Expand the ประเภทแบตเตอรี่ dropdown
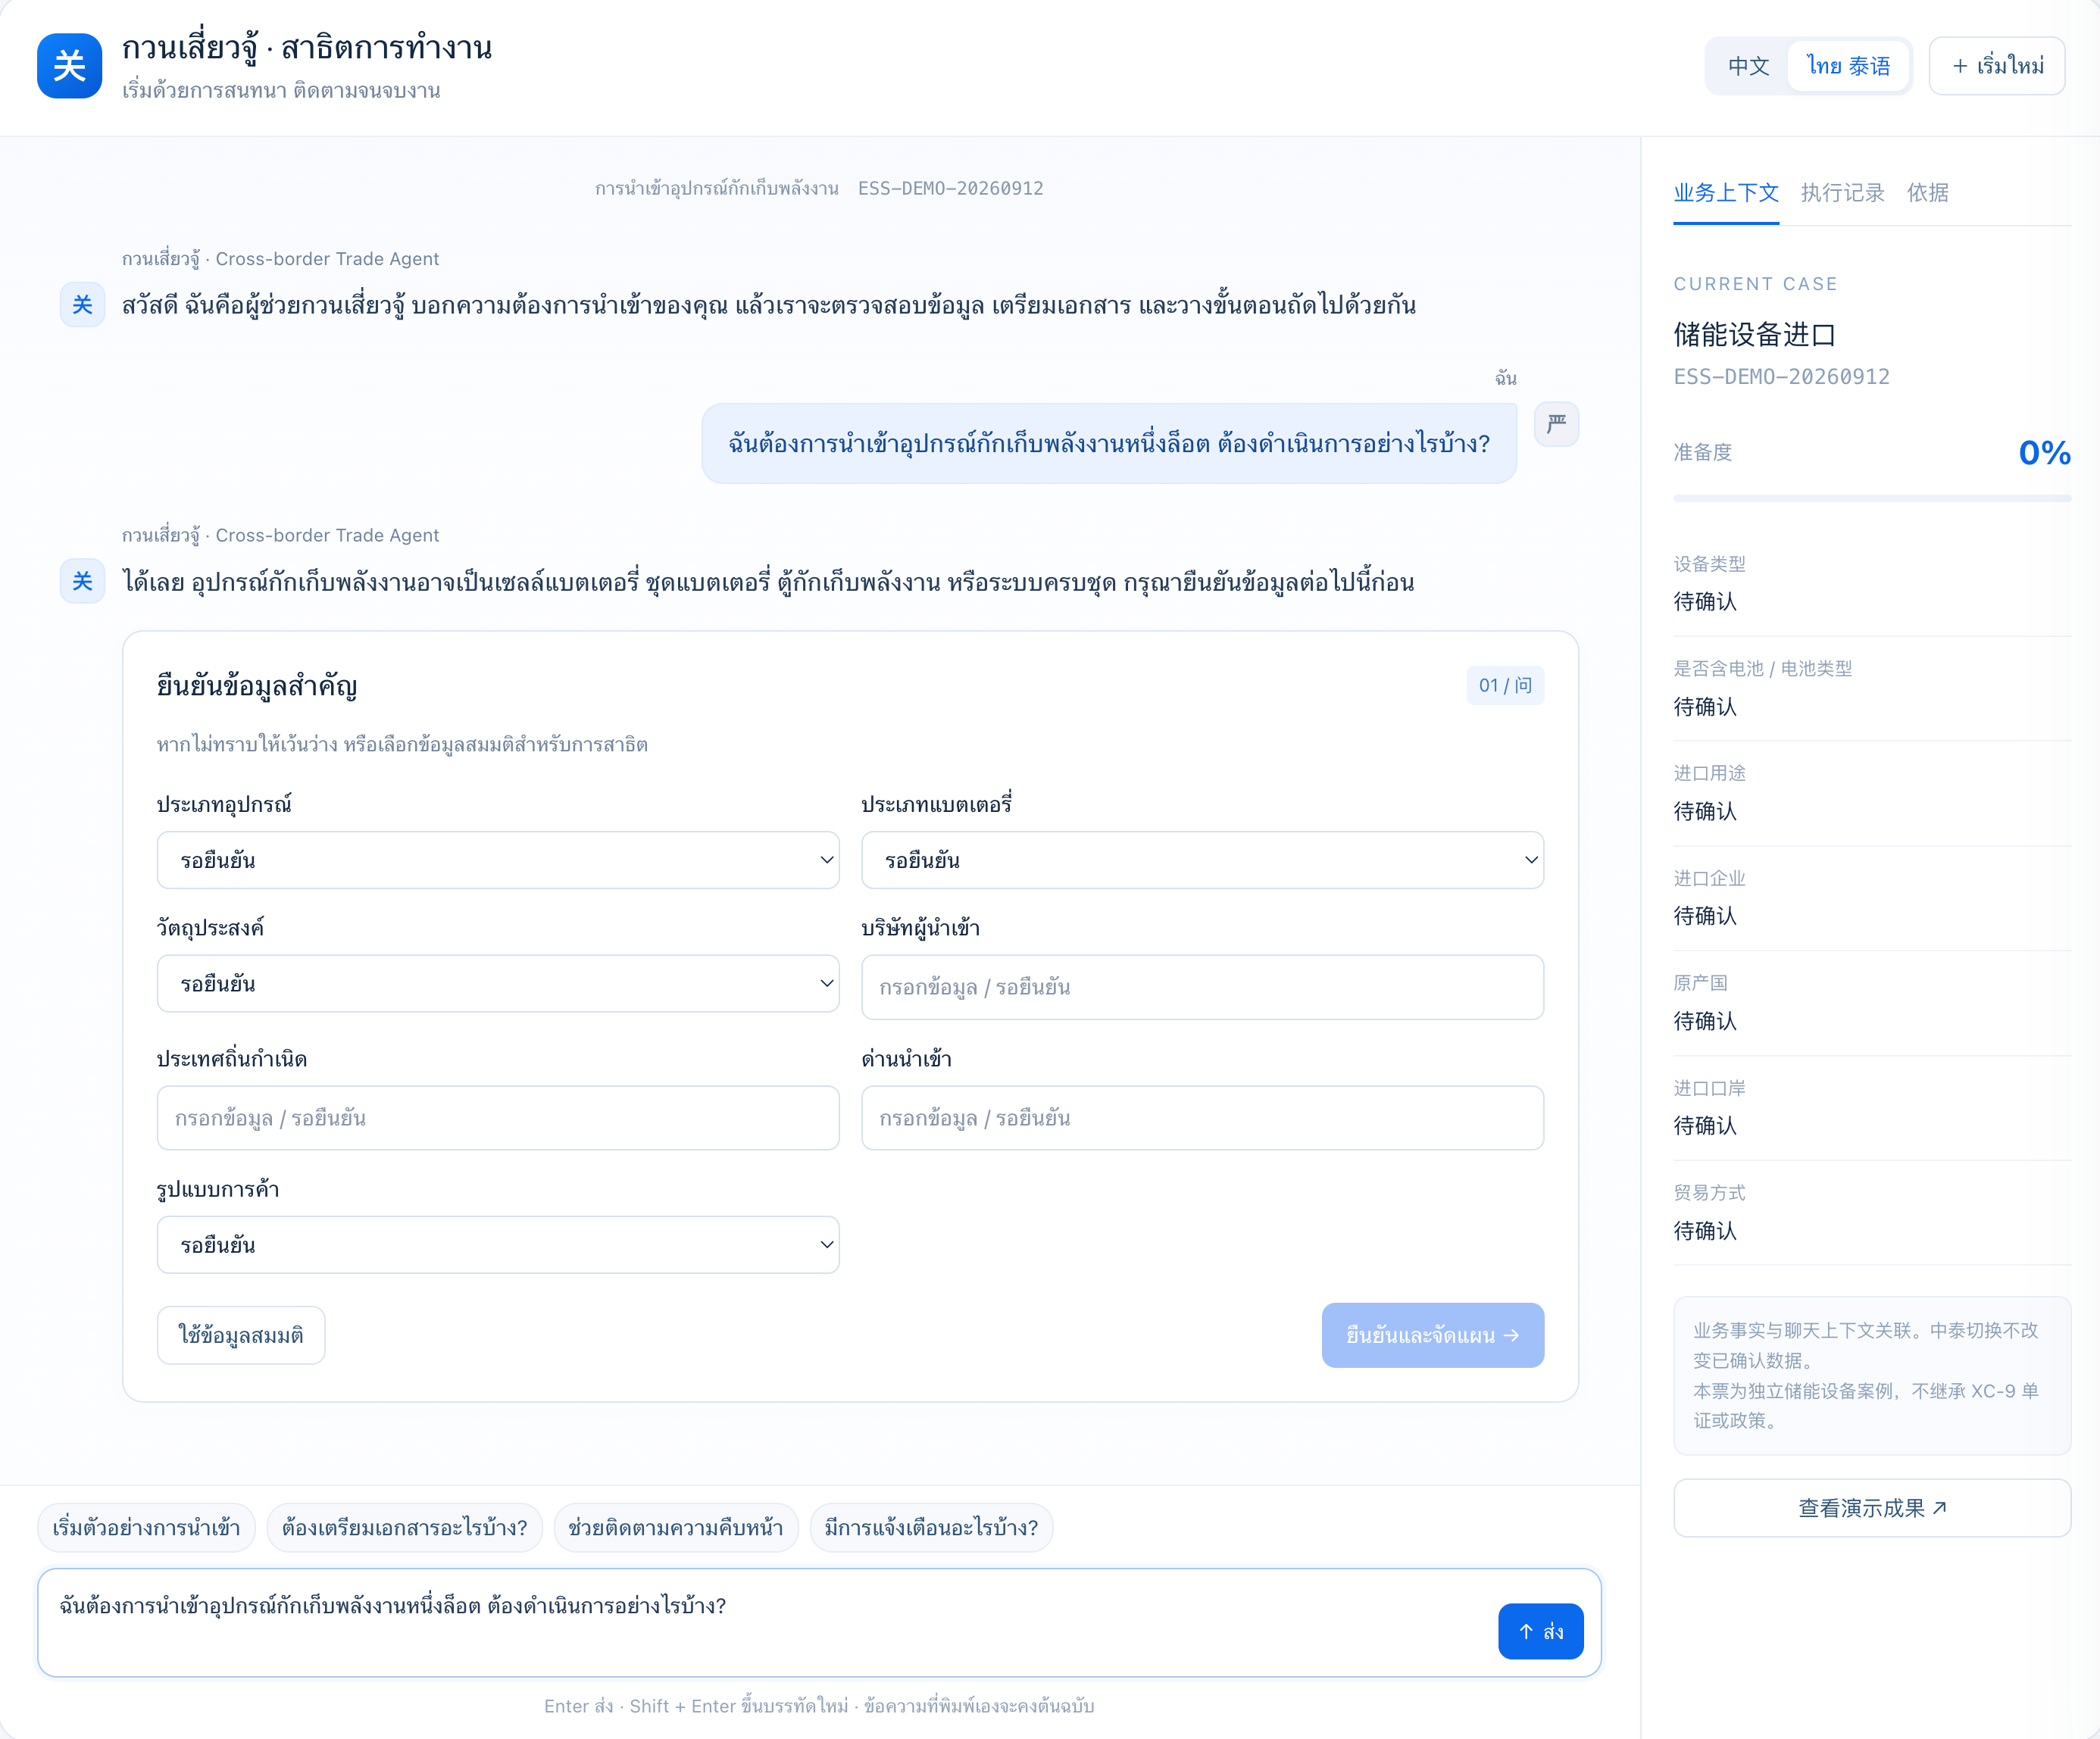The image size is (2100, 1739). (1202, 860)
